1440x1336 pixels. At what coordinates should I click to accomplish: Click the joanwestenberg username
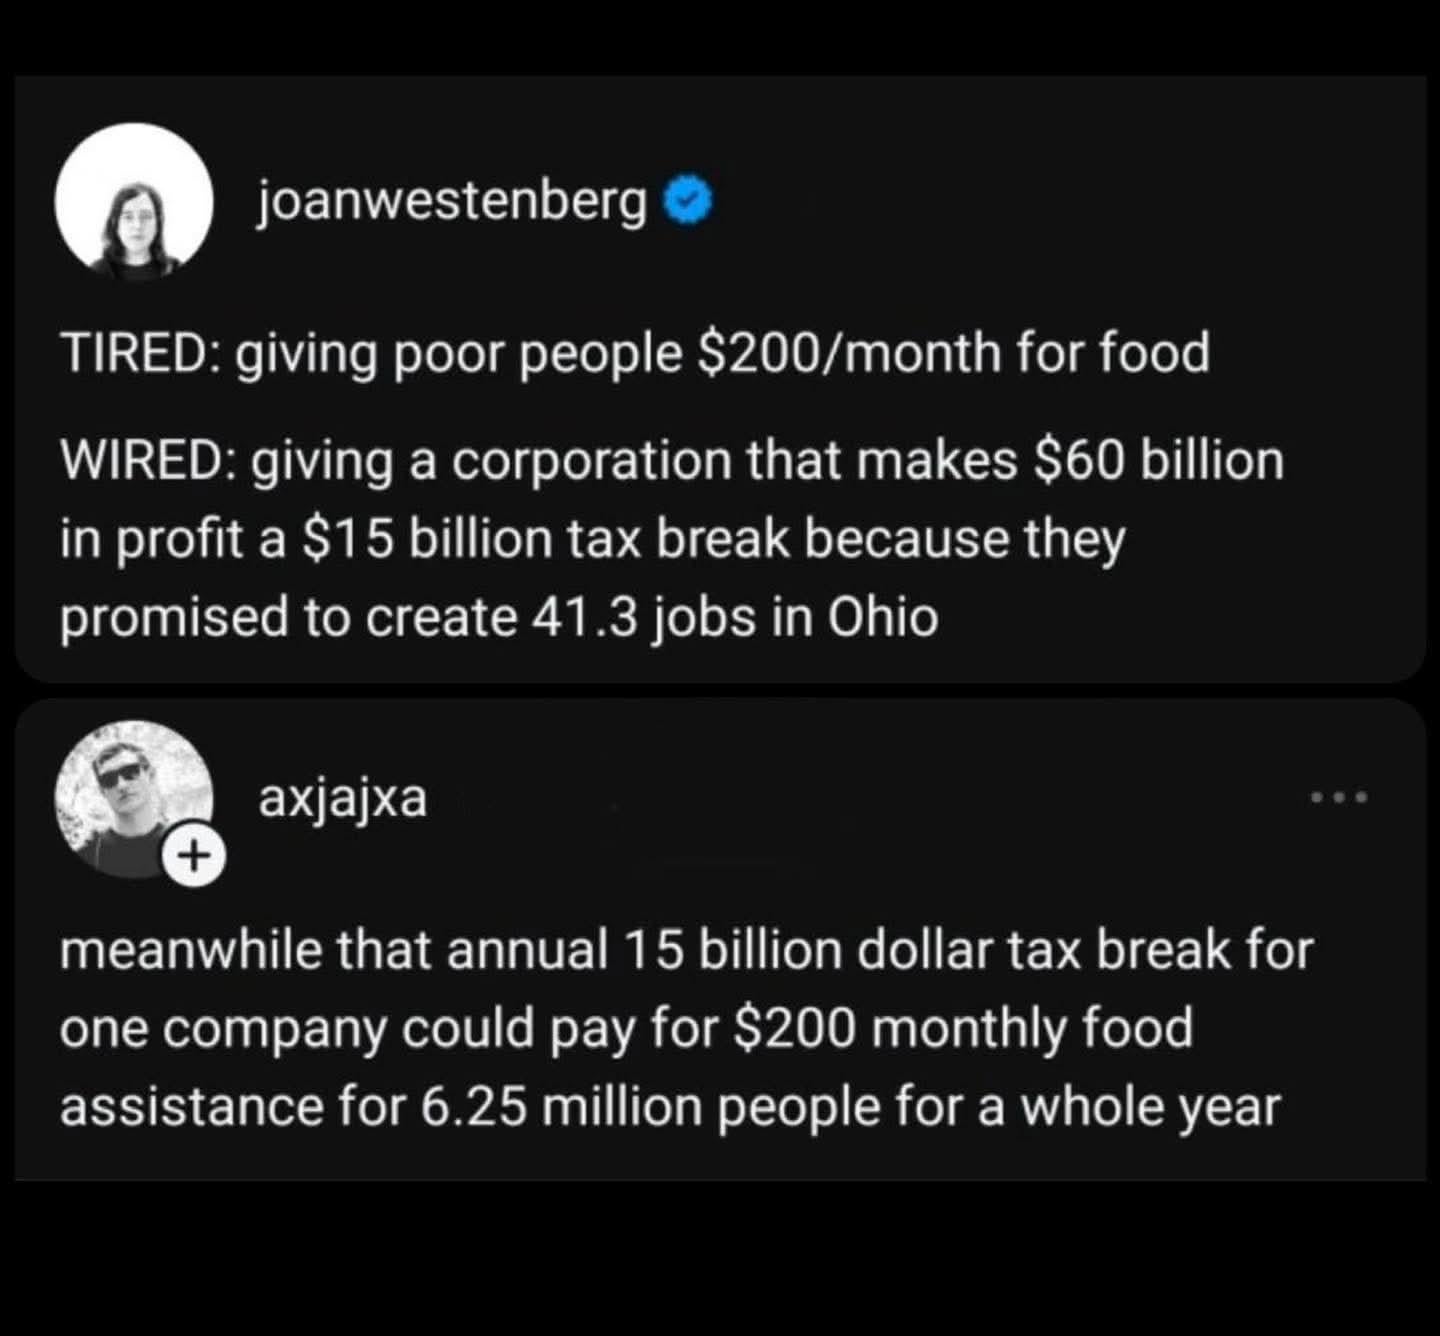(452, 203)
